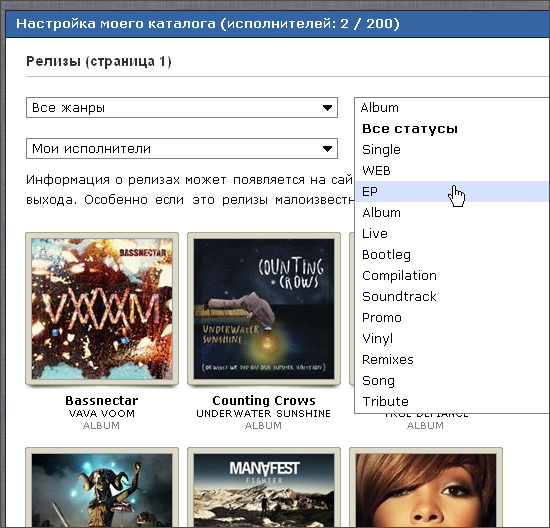The height and width of the screenshot is (528, 550).
Task: Click the 'Настройка моего каталога' title bar
Action: [x=278, y=24]
